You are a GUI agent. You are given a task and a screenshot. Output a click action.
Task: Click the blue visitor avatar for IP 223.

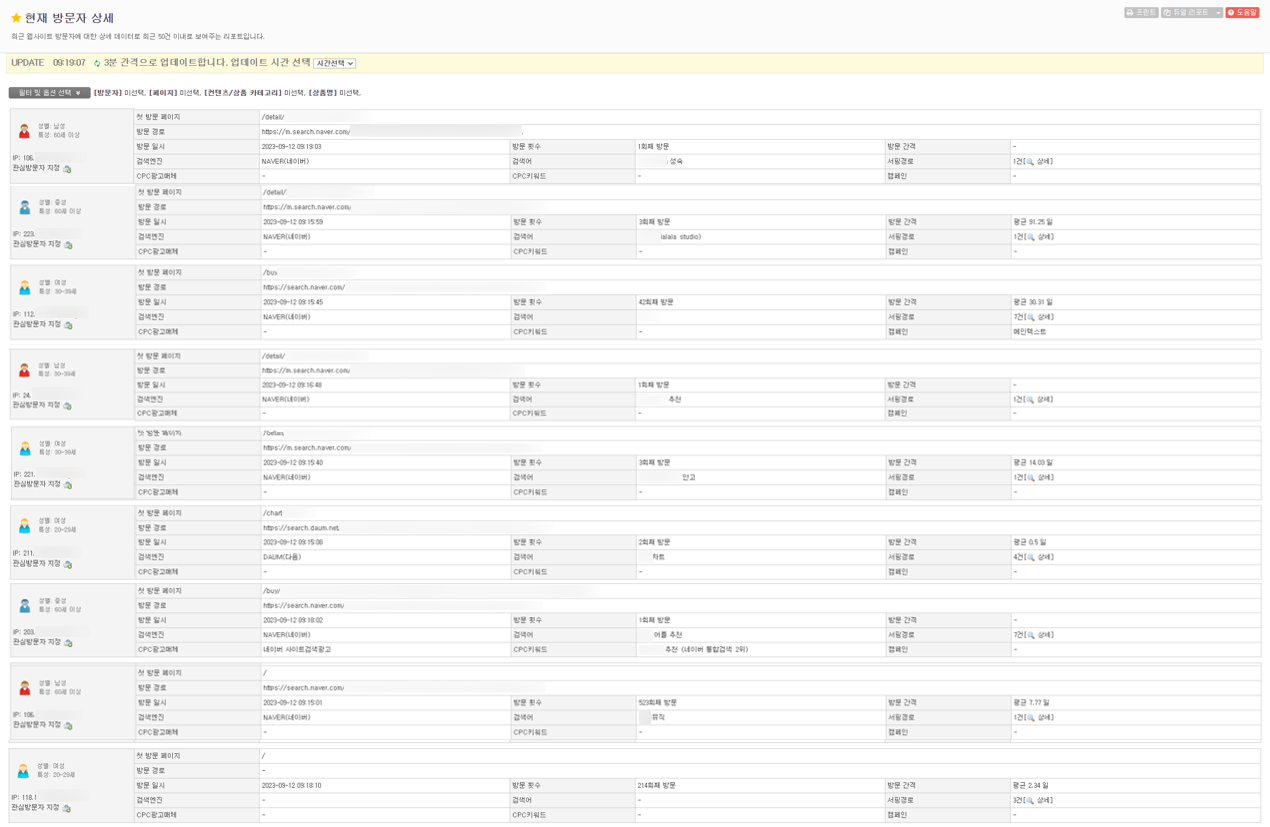coord(25,207)
